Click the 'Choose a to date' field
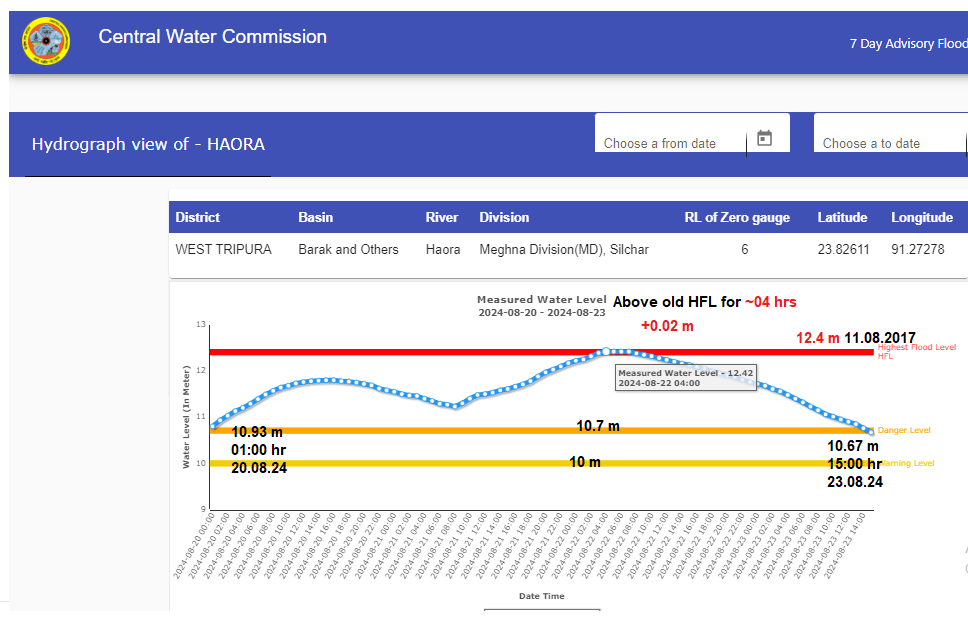This screenshot has height=626, width=968. [x=871, y=143]
